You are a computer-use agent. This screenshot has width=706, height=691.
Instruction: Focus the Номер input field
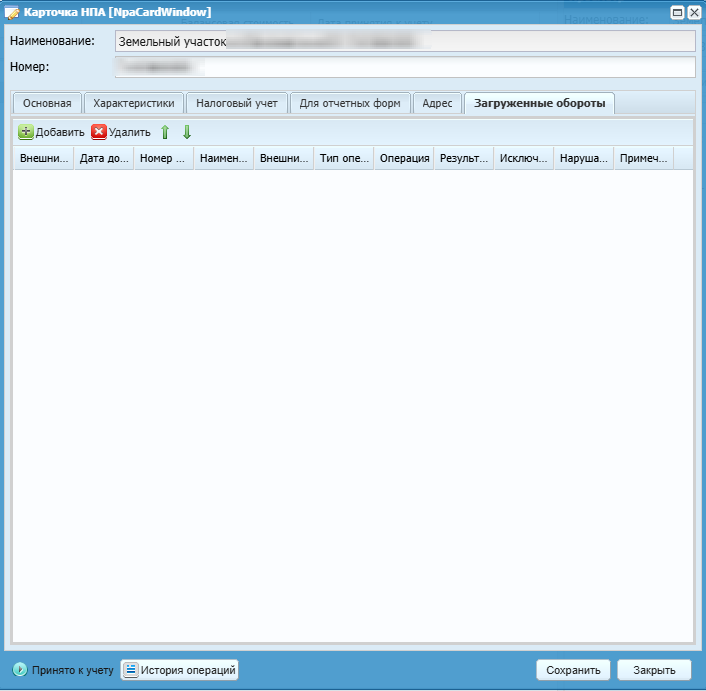(404, 67)
